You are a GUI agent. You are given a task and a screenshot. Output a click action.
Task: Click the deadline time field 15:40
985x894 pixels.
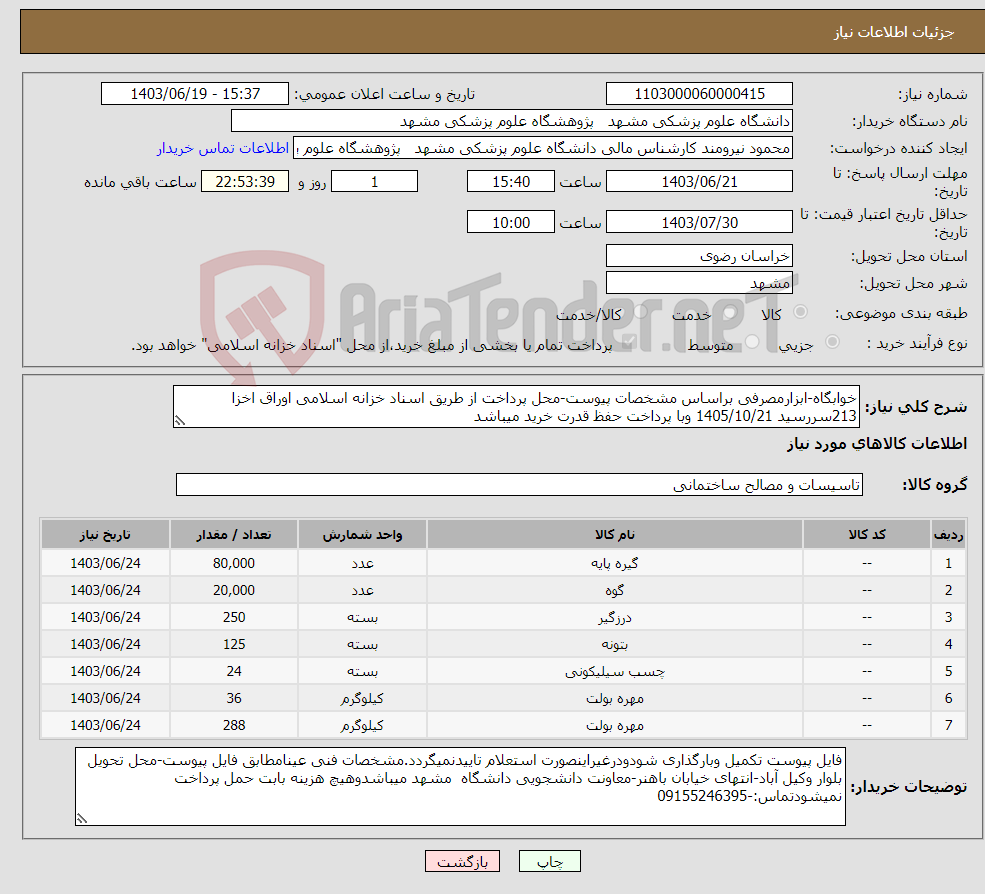(x=511, y=182)
